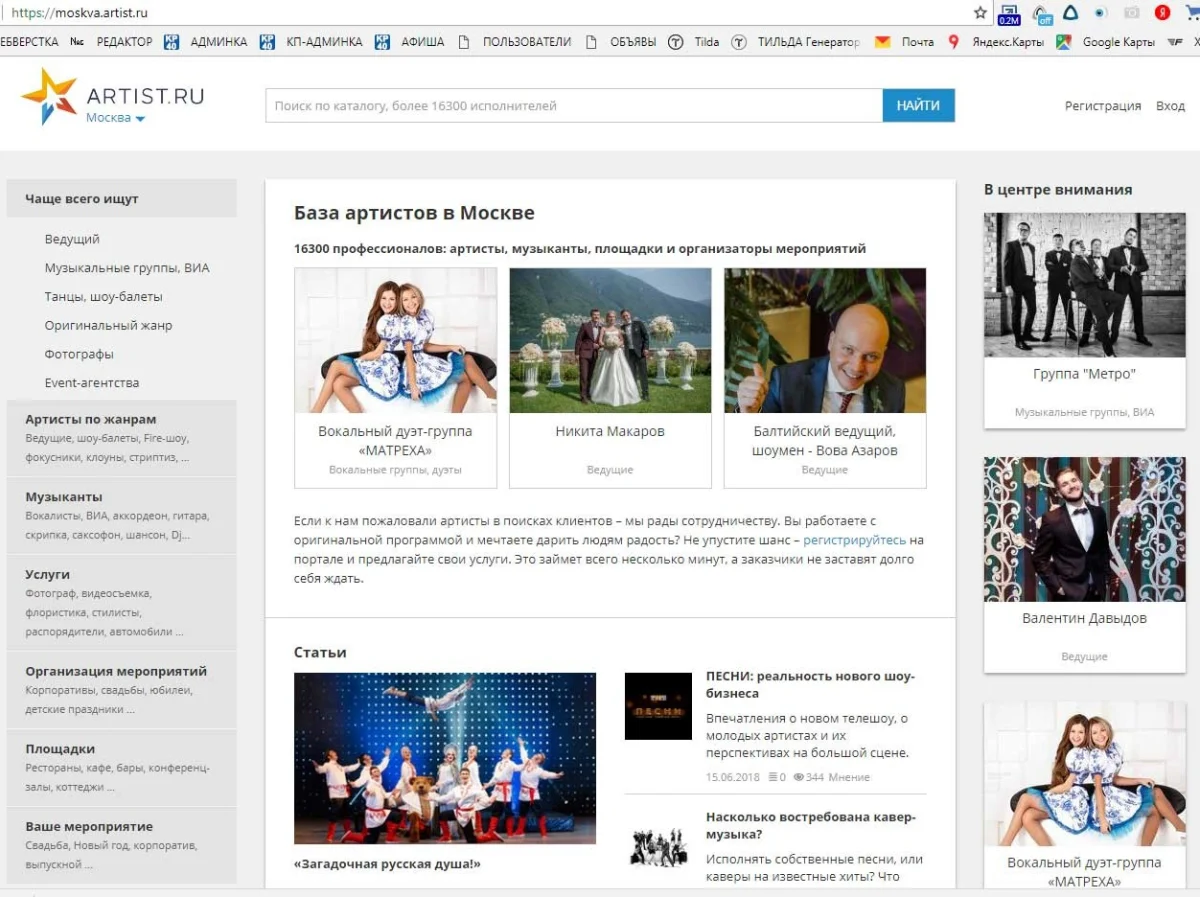
Task: Expand the Музыканты sidebar section
Action: (64, 497)
